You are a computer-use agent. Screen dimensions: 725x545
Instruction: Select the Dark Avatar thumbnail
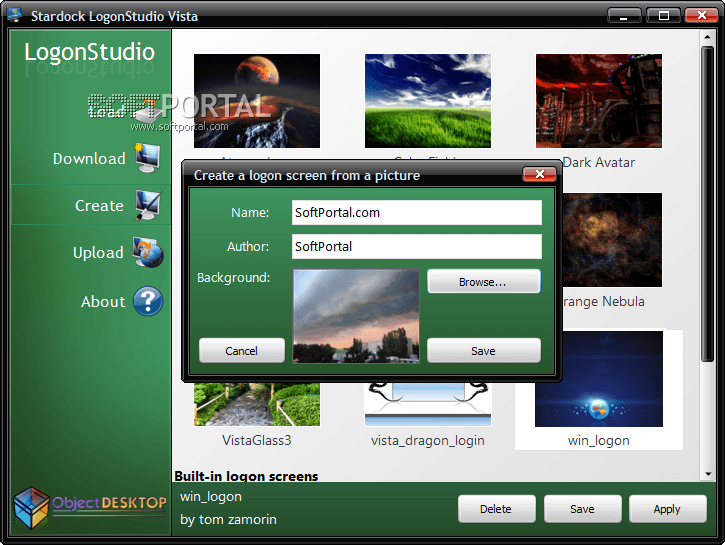pyautogui.click(x=599, y=101)
